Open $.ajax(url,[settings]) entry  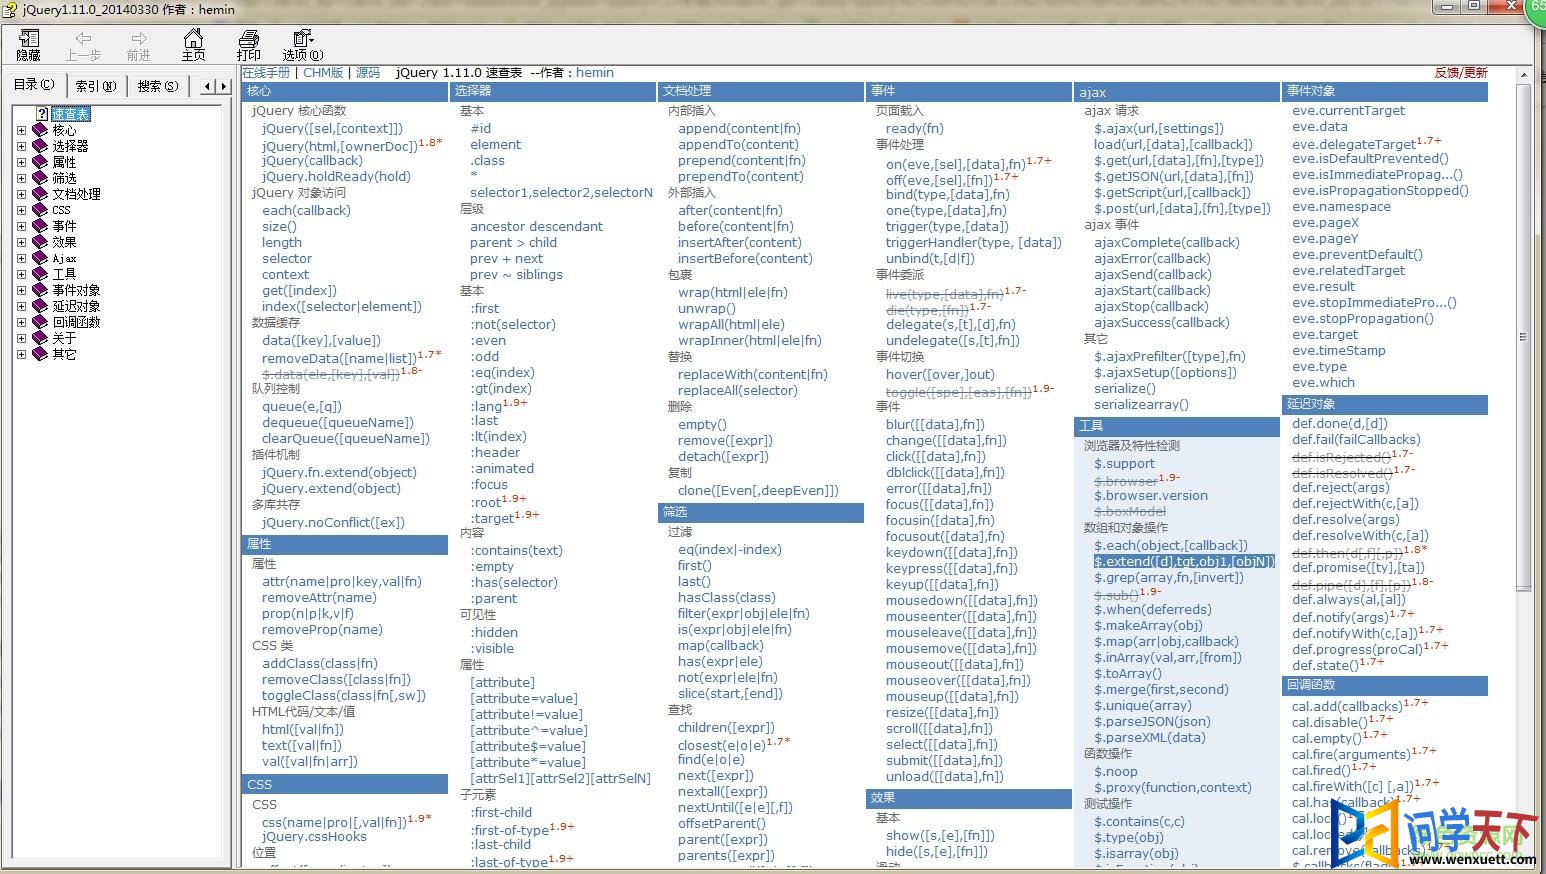click(1159, 128)
